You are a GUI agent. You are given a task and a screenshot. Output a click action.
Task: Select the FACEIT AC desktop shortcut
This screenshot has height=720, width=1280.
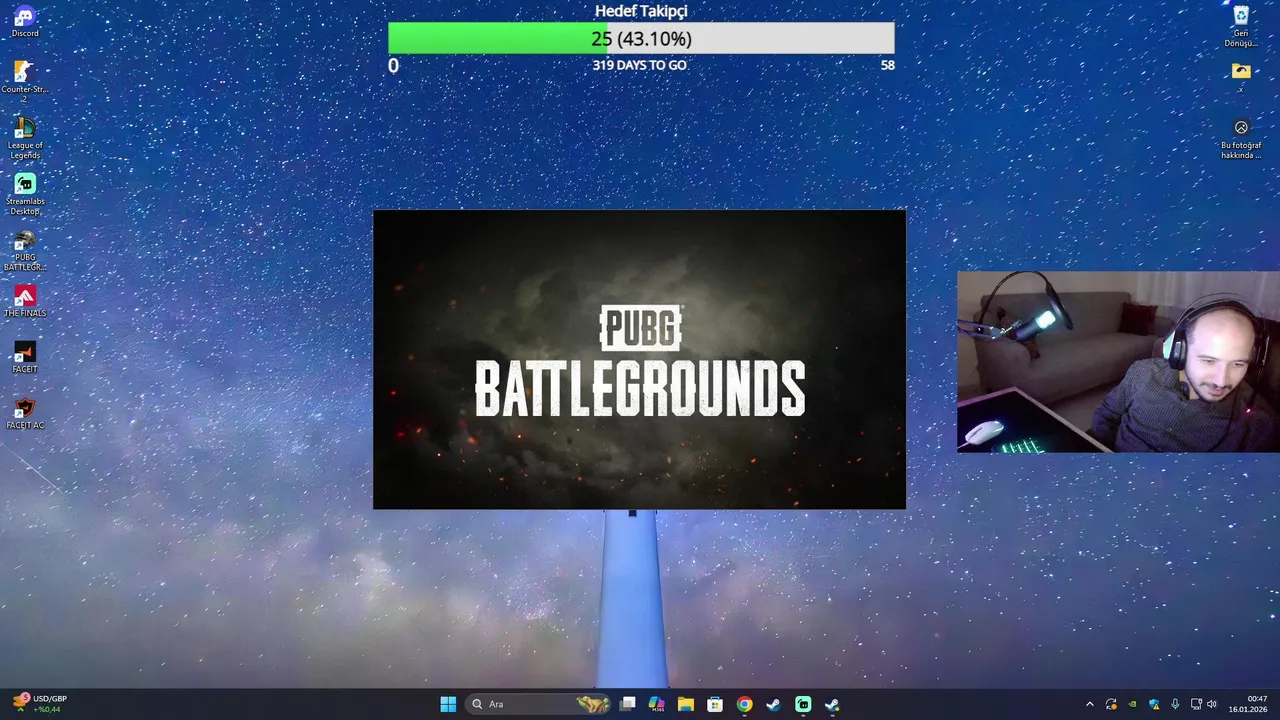(25, 413)
